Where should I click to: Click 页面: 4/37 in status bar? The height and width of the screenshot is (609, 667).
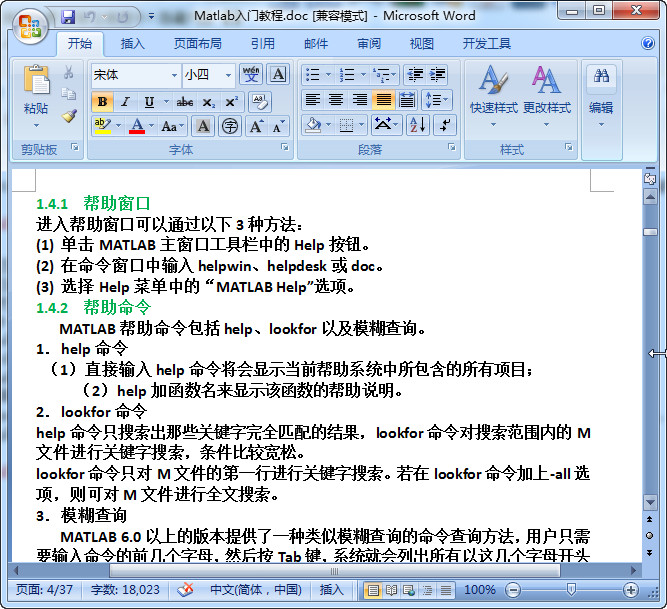(x=44, y=590)
